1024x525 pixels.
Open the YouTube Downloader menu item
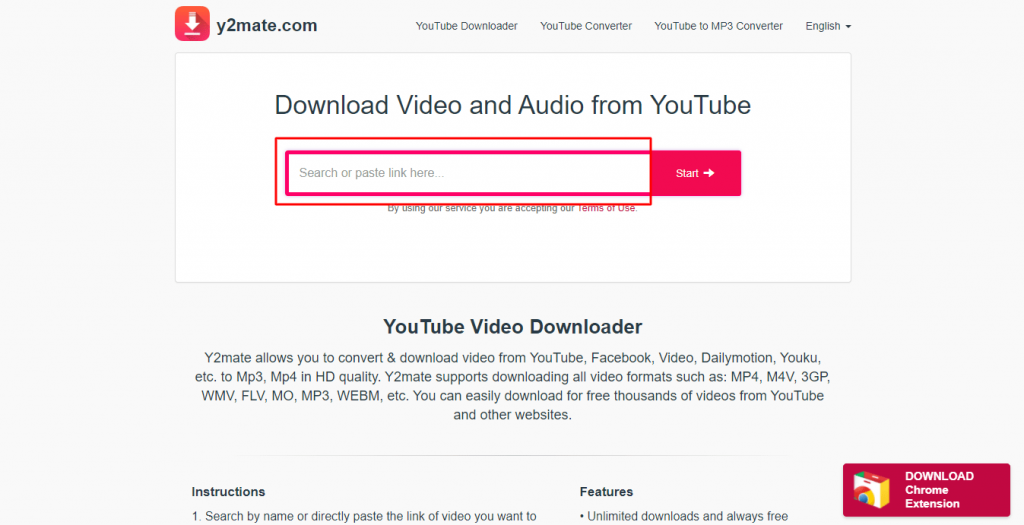pyautogui.click(x=466, y=26)
